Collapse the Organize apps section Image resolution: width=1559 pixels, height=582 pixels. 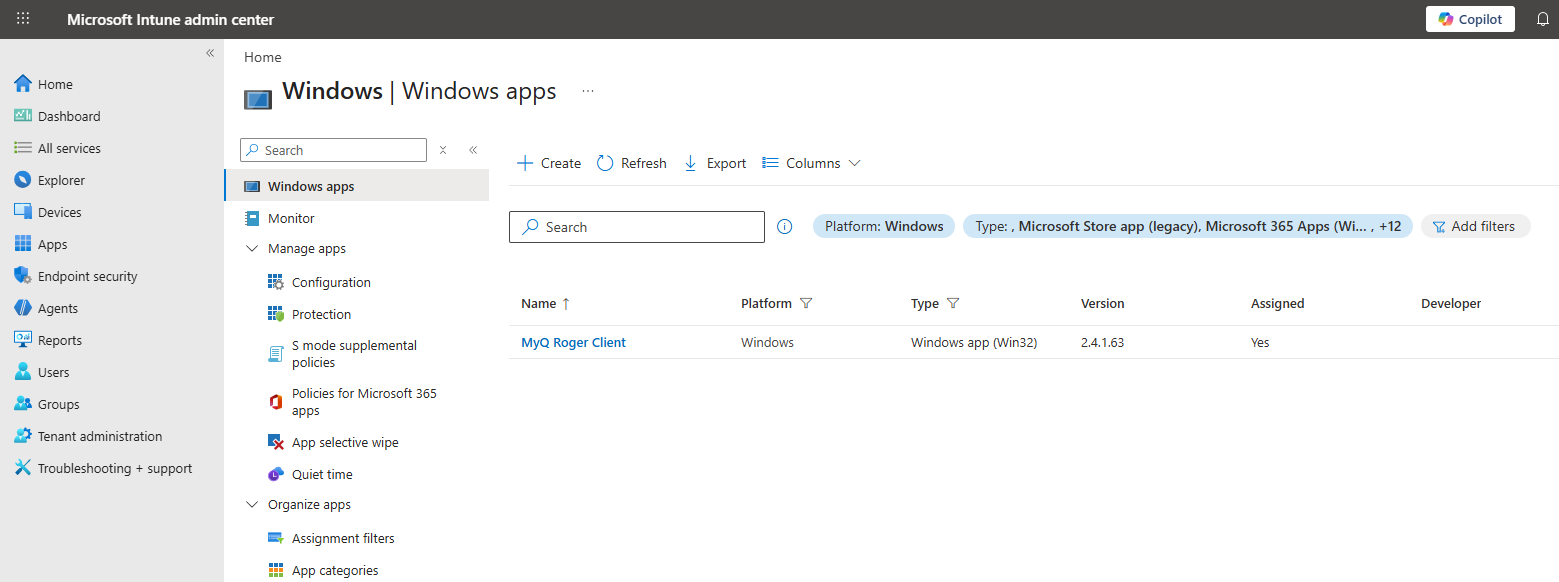[252, 504]
